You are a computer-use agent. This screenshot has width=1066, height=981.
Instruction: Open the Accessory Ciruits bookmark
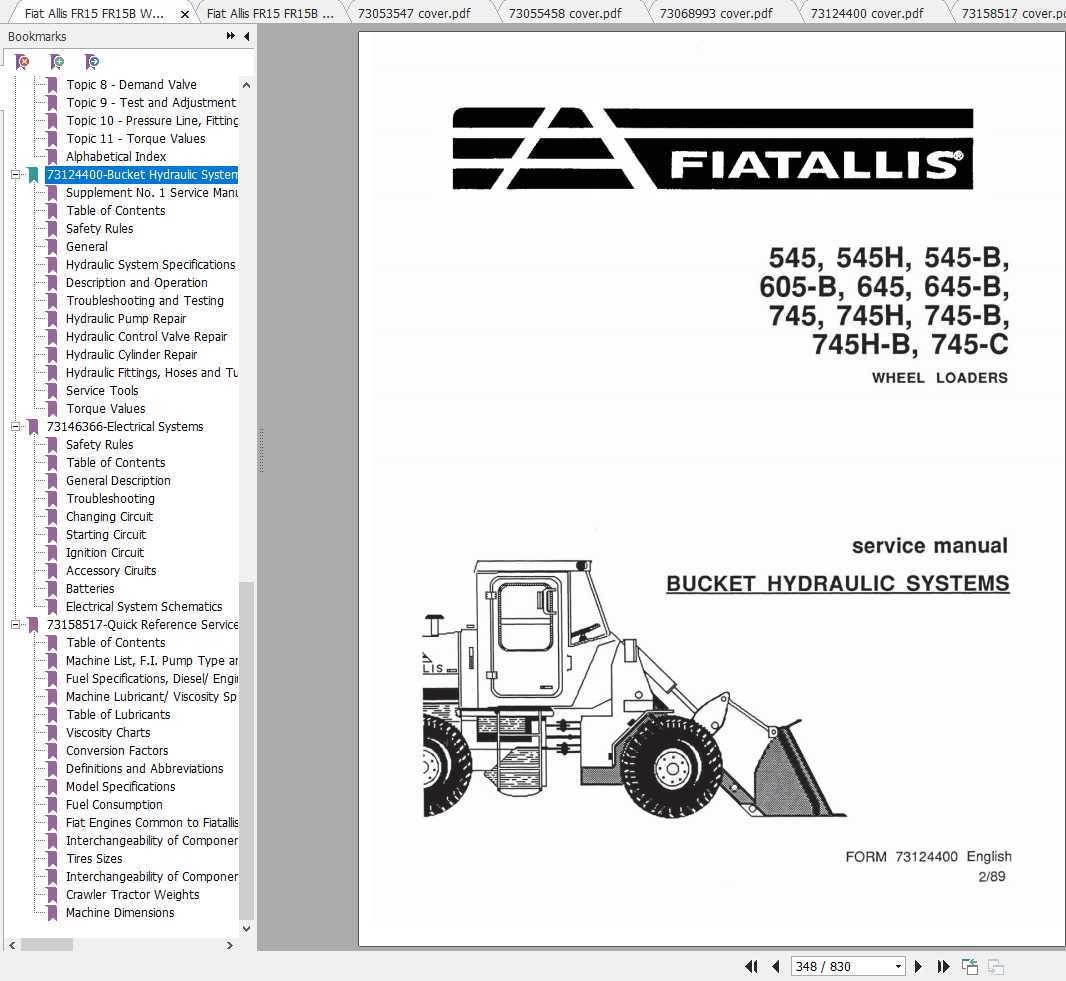111,571
